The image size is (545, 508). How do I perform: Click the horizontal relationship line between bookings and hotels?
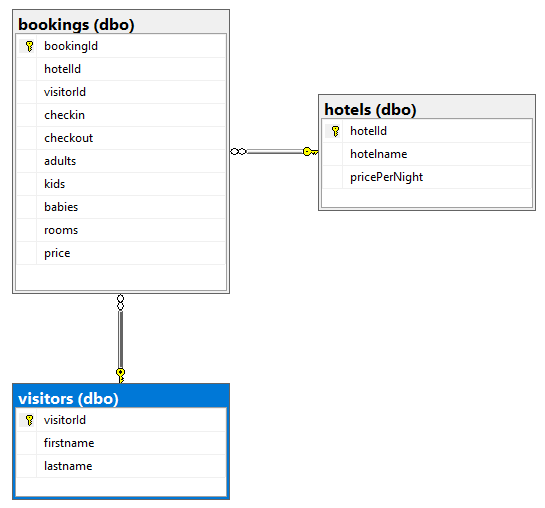click(x=275, y=151)
